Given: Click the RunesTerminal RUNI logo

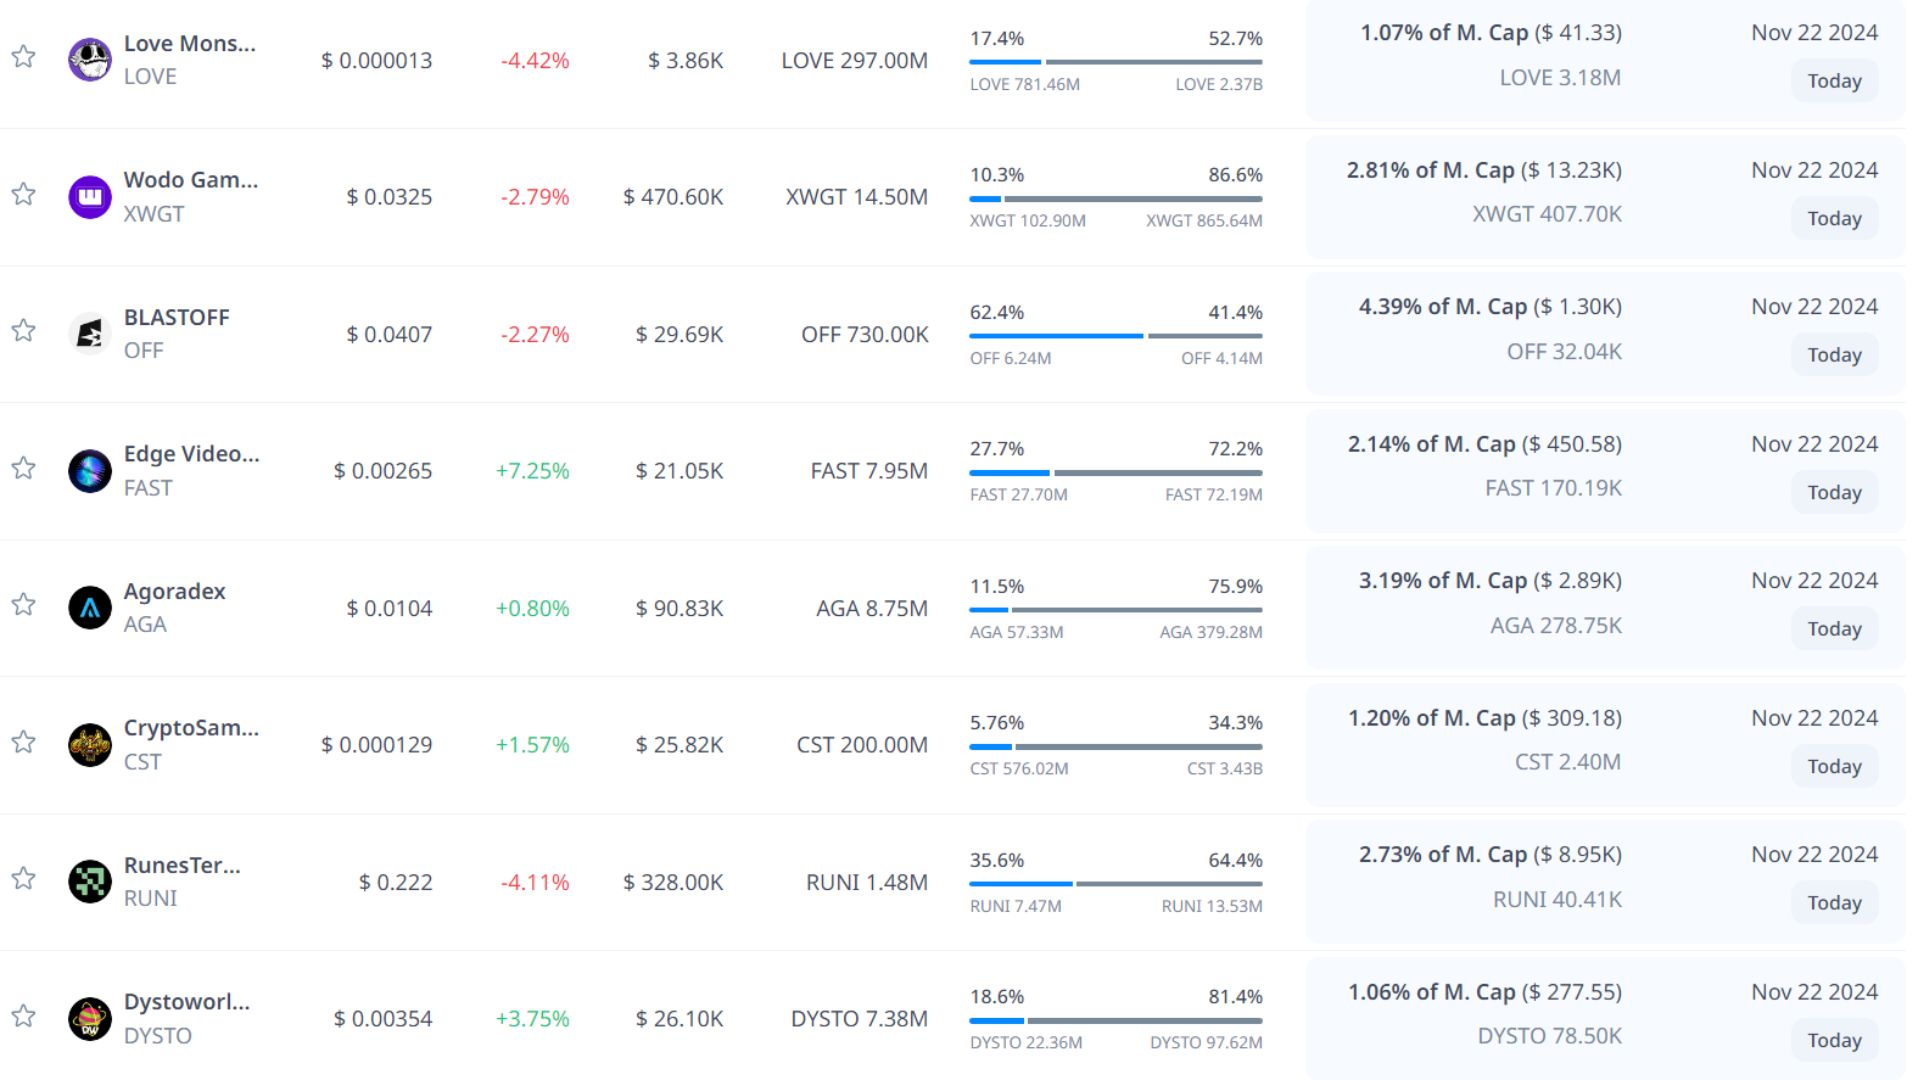Looking at the screenshot, I should tap(89, 882).
